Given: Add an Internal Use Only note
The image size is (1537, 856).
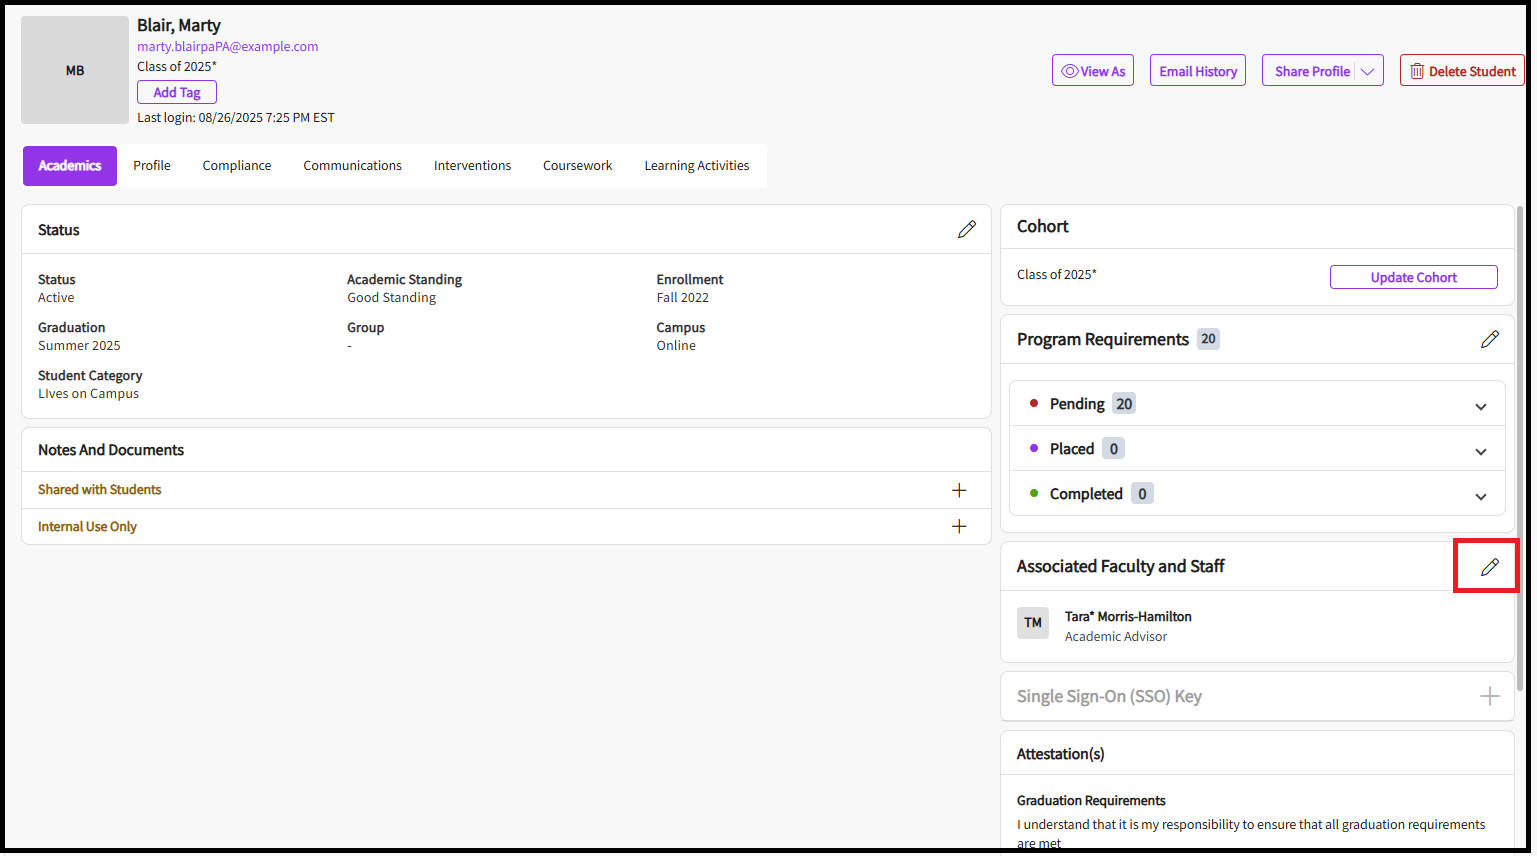Looking at the screenshot, I should [x=958, y=527].
